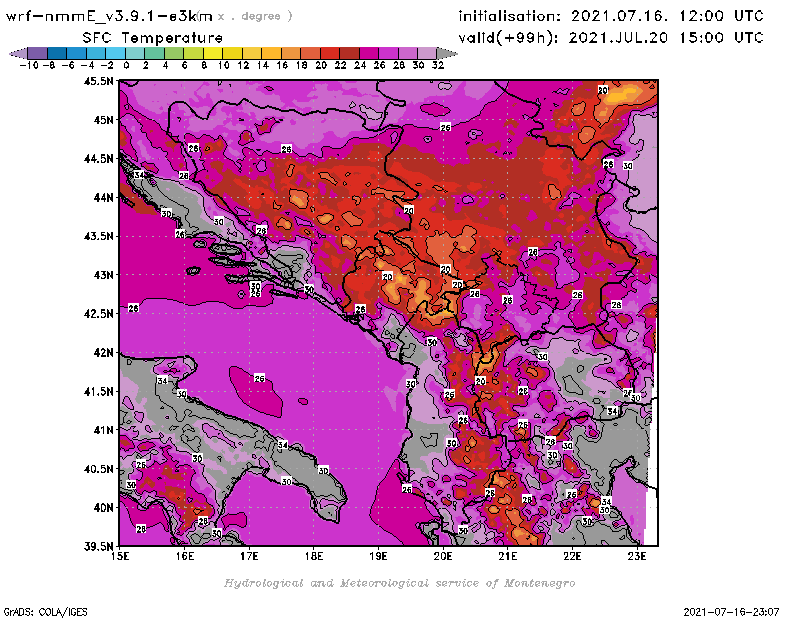This screenshot has height=618, width=800.
Task: Click the red legend swatch between 20 and 22
Action: click(330, 54)
